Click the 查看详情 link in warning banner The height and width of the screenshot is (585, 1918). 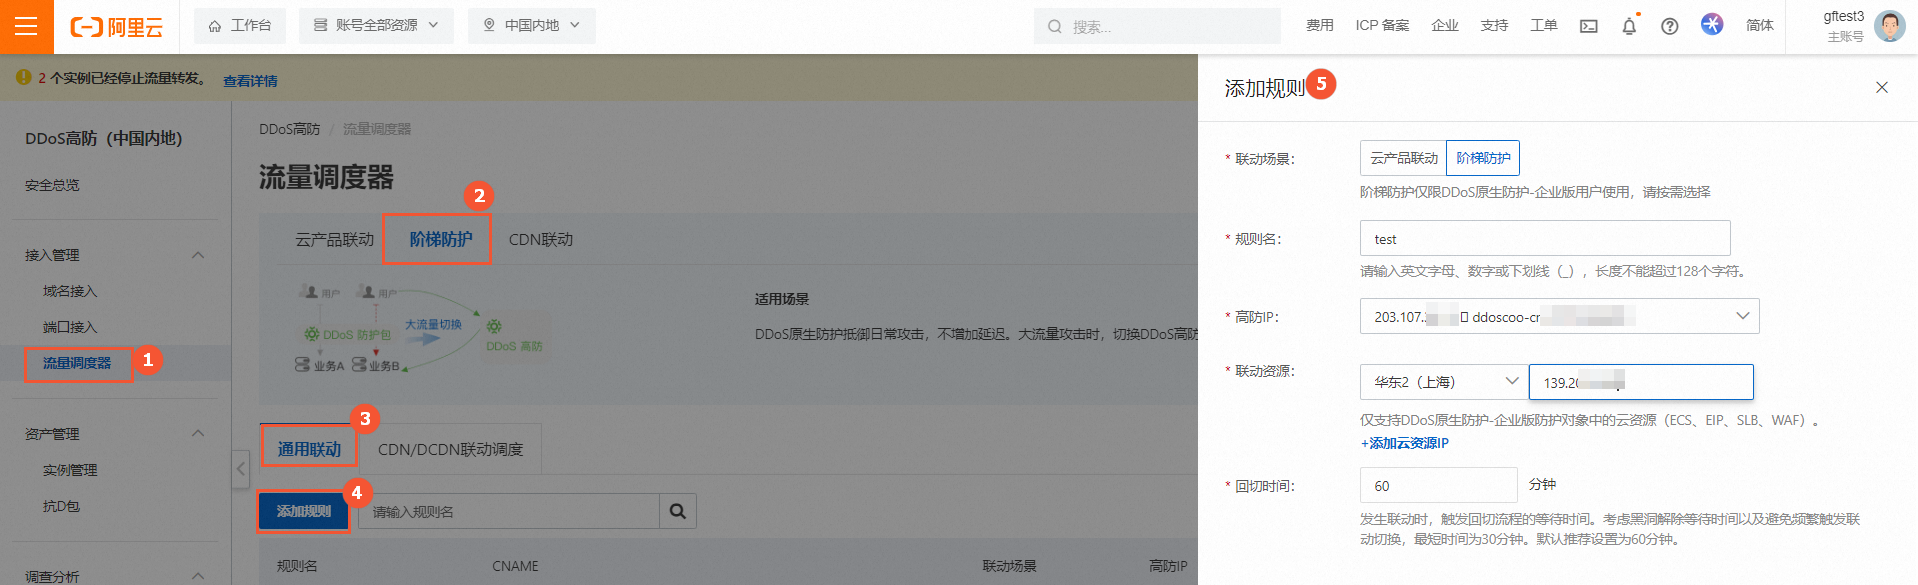point(250,81)
